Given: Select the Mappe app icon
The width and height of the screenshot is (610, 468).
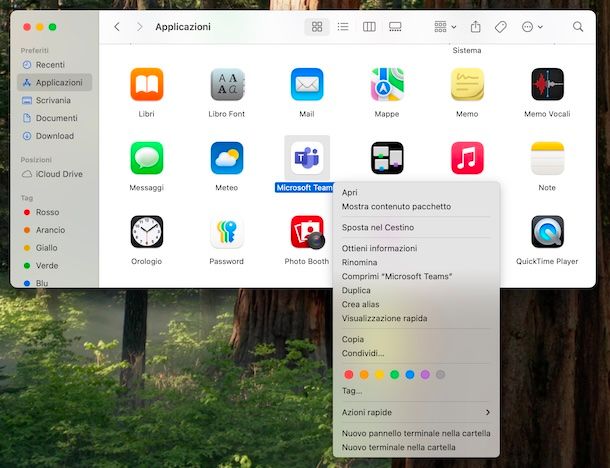Looking at the screenshot, I should pos(387,84).
